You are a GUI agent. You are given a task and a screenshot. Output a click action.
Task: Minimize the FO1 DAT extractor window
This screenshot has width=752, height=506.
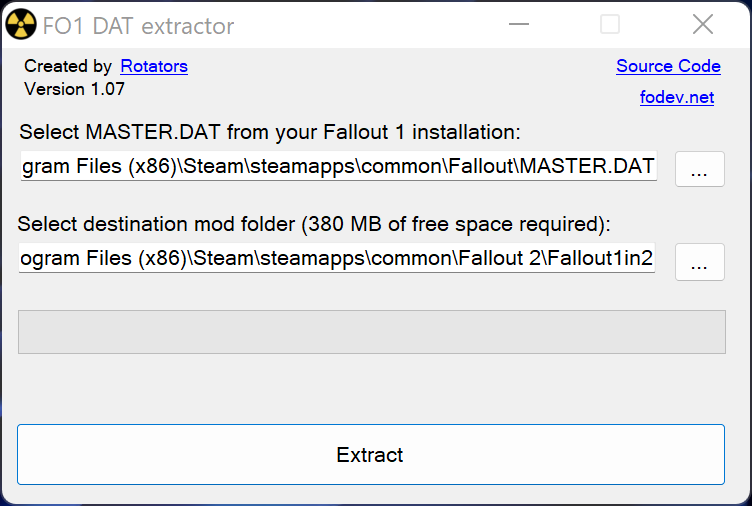516,25
